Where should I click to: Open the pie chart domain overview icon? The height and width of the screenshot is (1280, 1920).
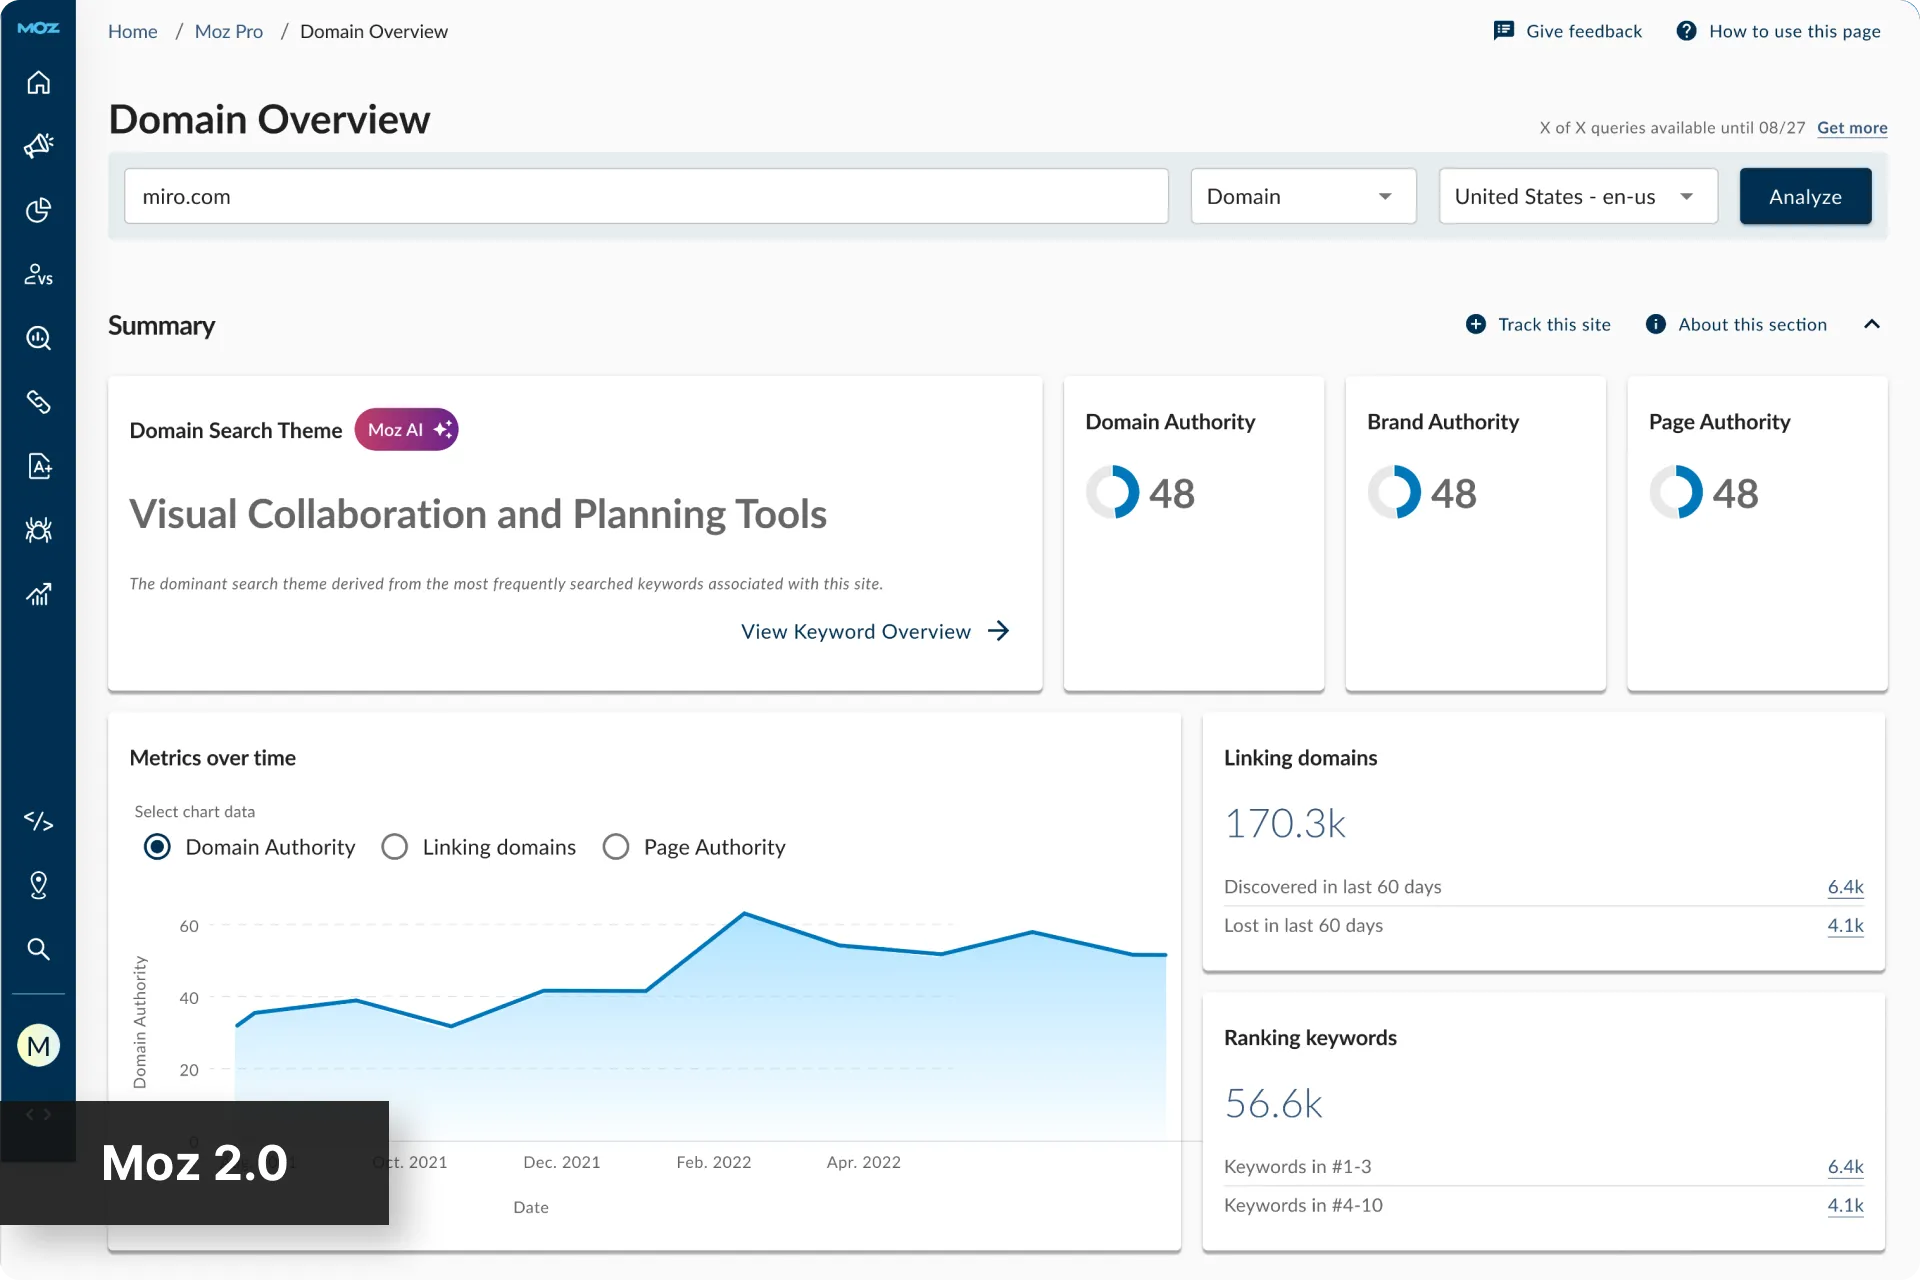(38, 210)
